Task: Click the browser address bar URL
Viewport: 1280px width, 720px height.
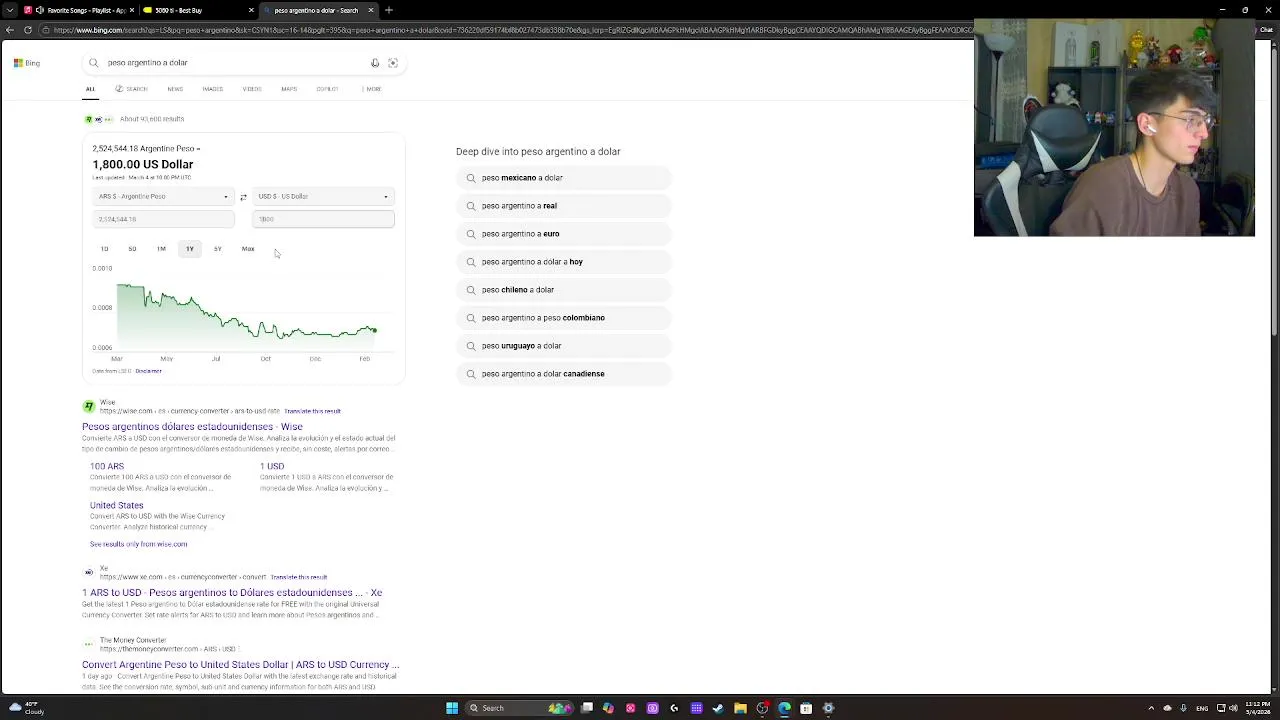Action: pyautogui.click(x=510, y=30)
